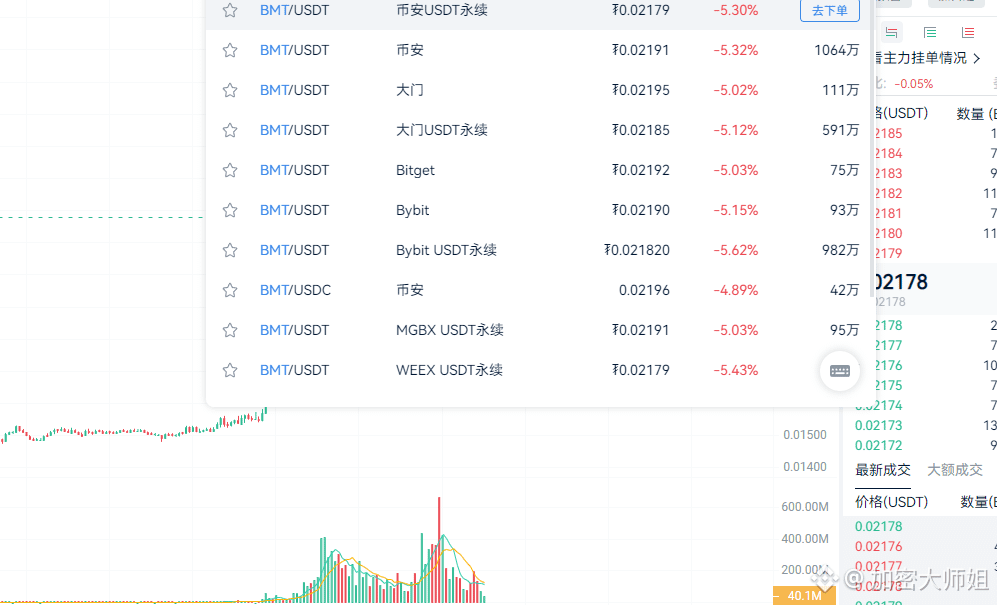Image resolution: width=997 pixels, height=605 pixels.
Task: Click the 1064万 volume value
Action: click(x=836, y=50)
